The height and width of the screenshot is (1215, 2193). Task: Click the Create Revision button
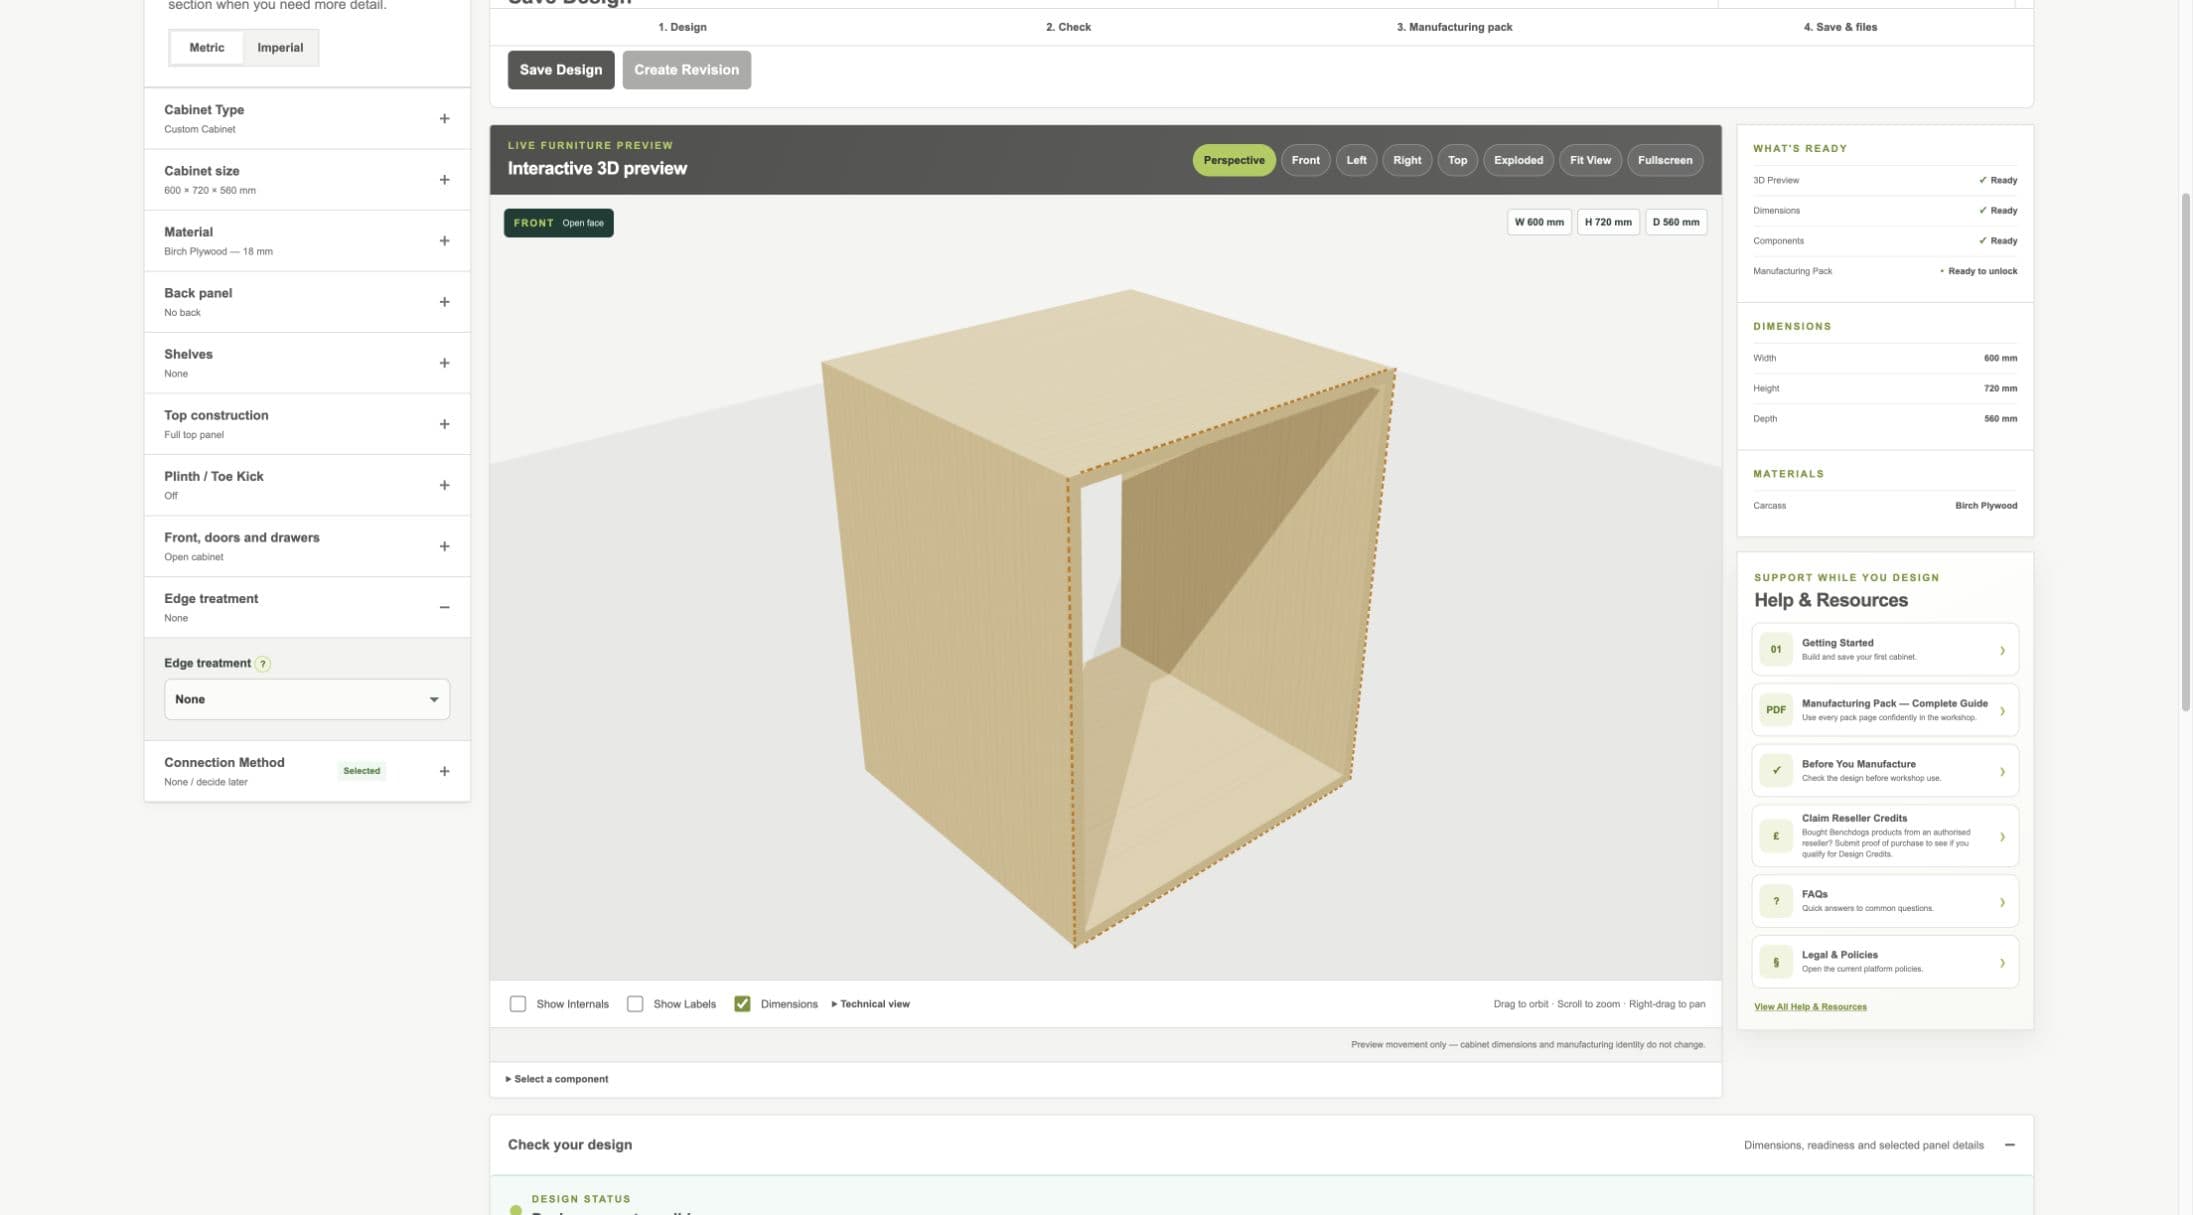click(x=686, y=70)
